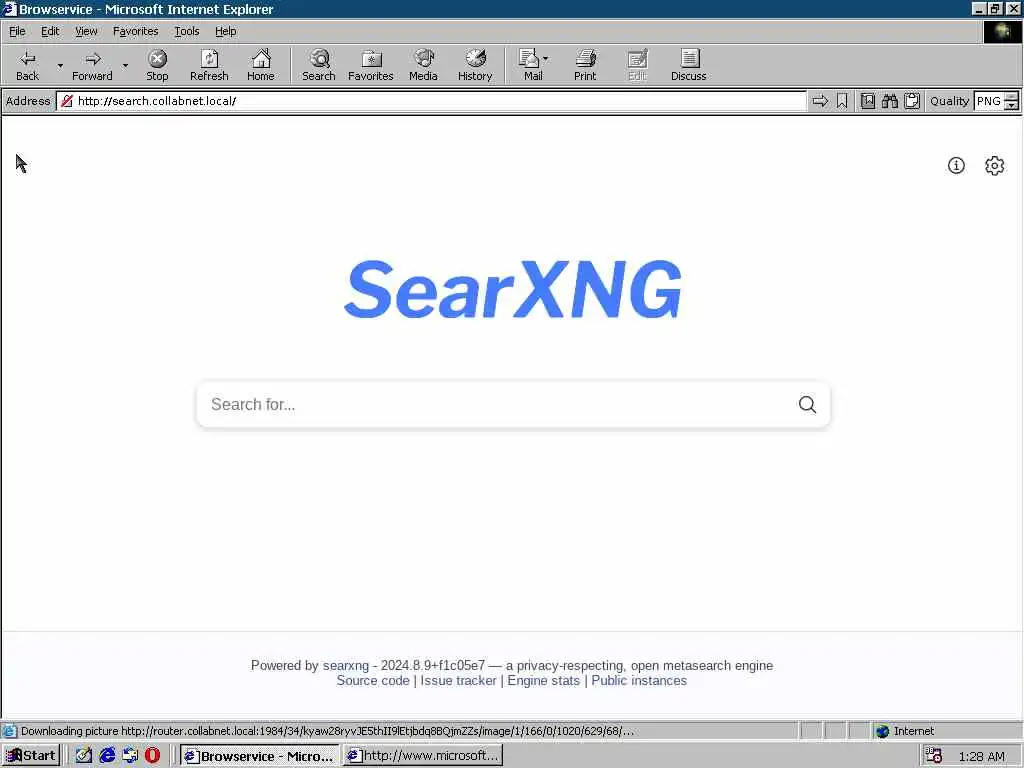Open the Windows Start menu

(x=31, y=756)
